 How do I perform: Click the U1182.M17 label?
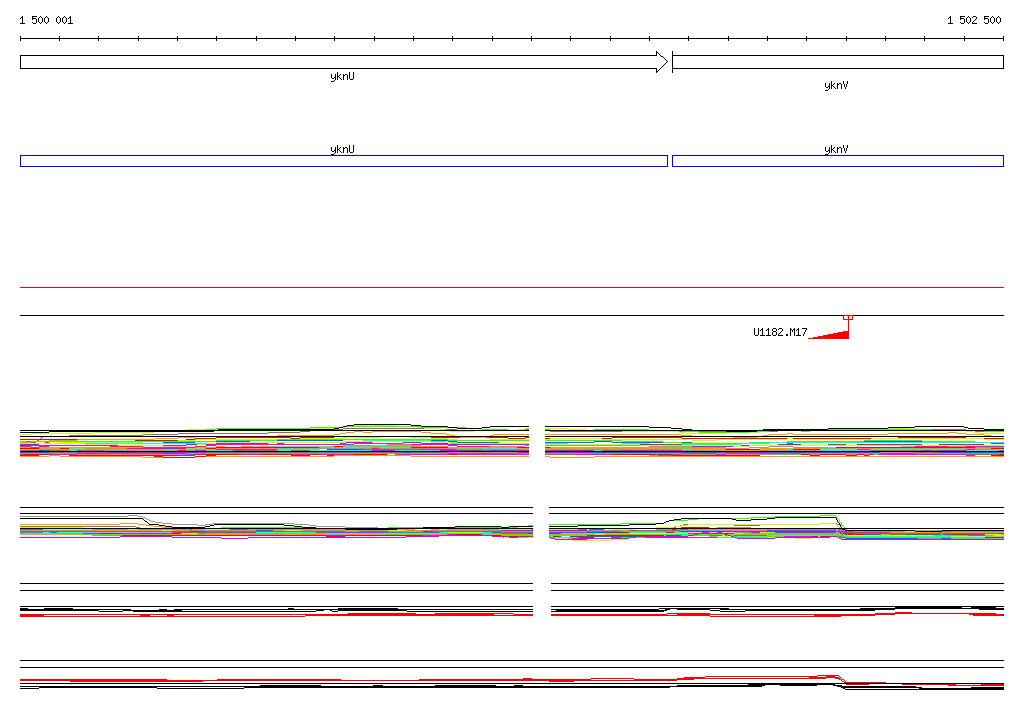tap(780, 332)
